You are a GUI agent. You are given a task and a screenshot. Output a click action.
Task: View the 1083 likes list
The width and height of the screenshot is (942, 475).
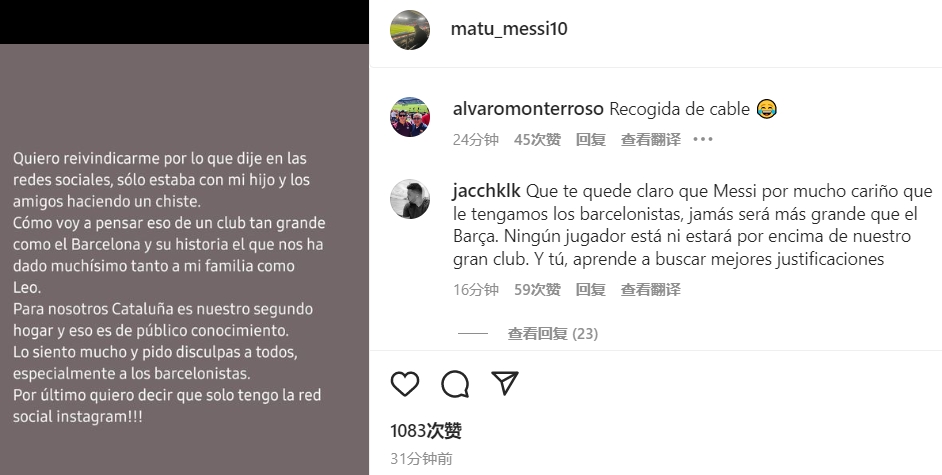tap(426, 431)
